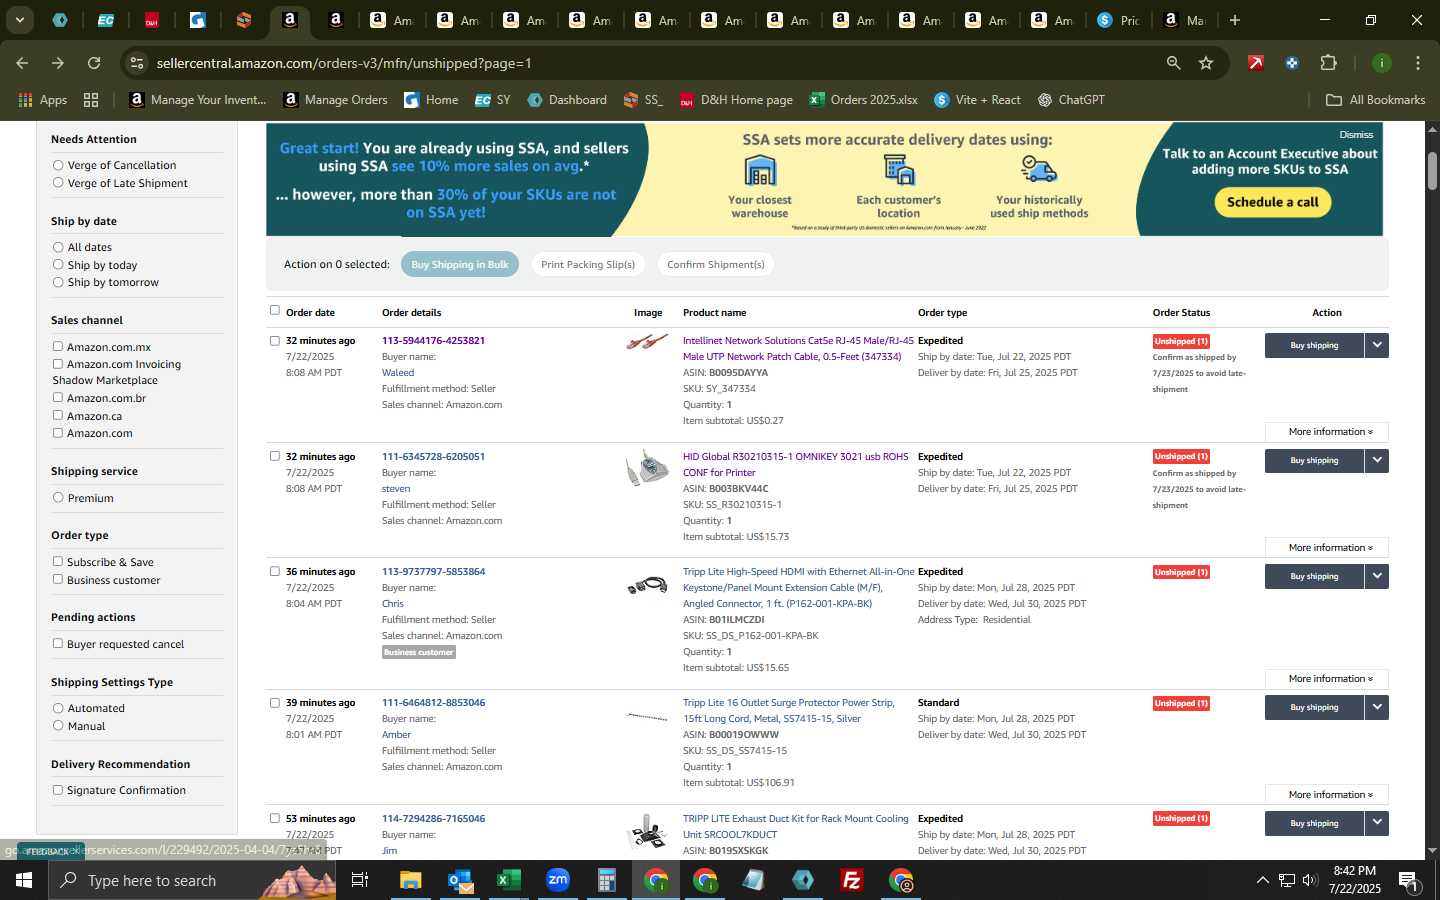Open the Manage Orders bookmark
This screenshot has width=1440, height=900.
[336, 100]
